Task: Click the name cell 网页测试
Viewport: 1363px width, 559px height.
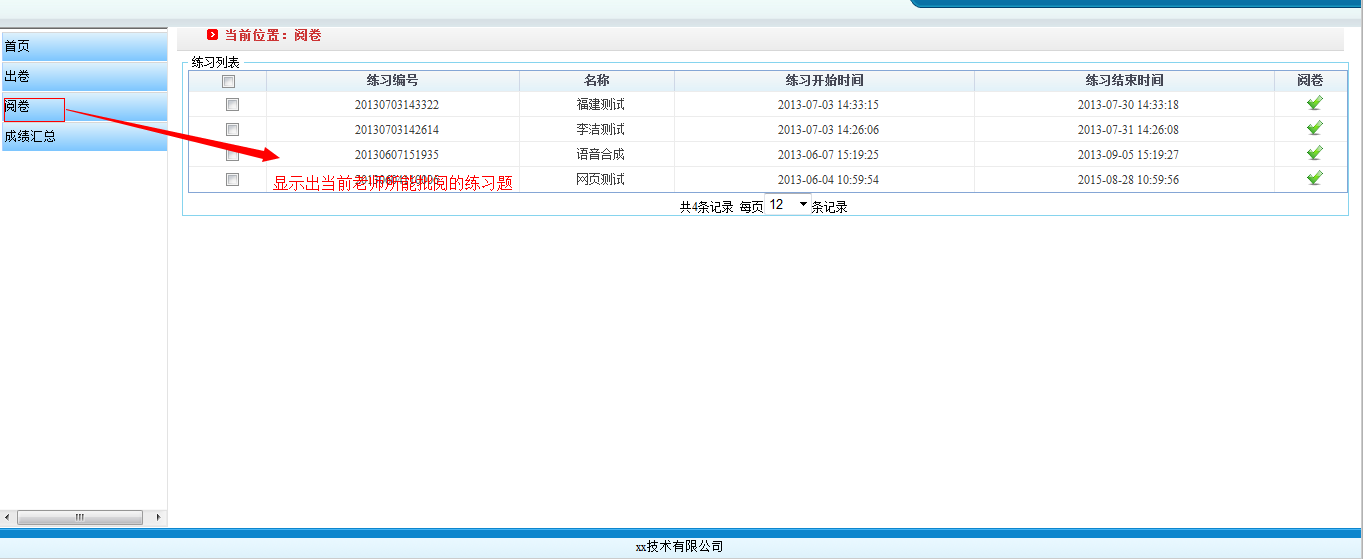Action: tap(600, 179)
